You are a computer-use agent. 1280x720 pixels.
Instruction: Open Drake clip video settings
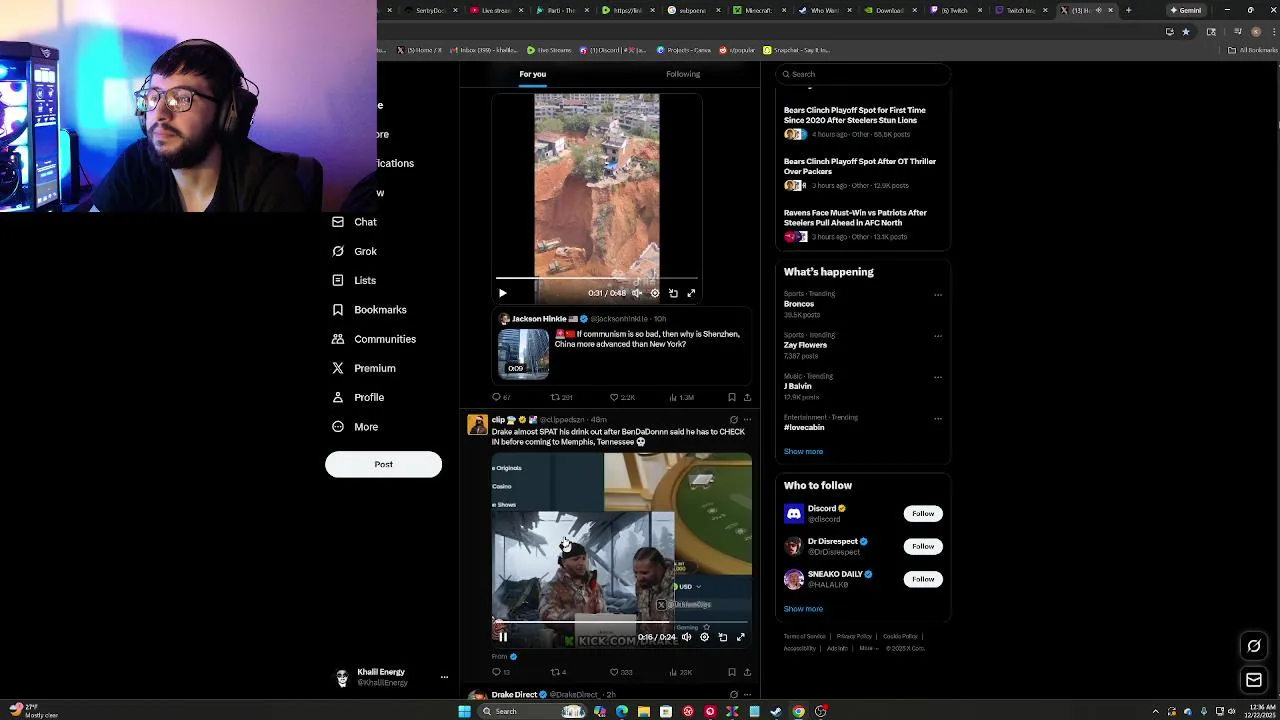[704, 637]
